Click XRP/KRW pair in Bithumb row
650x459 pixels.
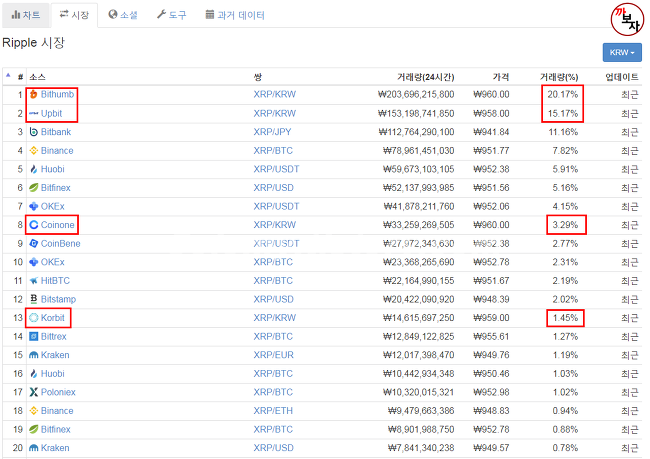[274, 95]
